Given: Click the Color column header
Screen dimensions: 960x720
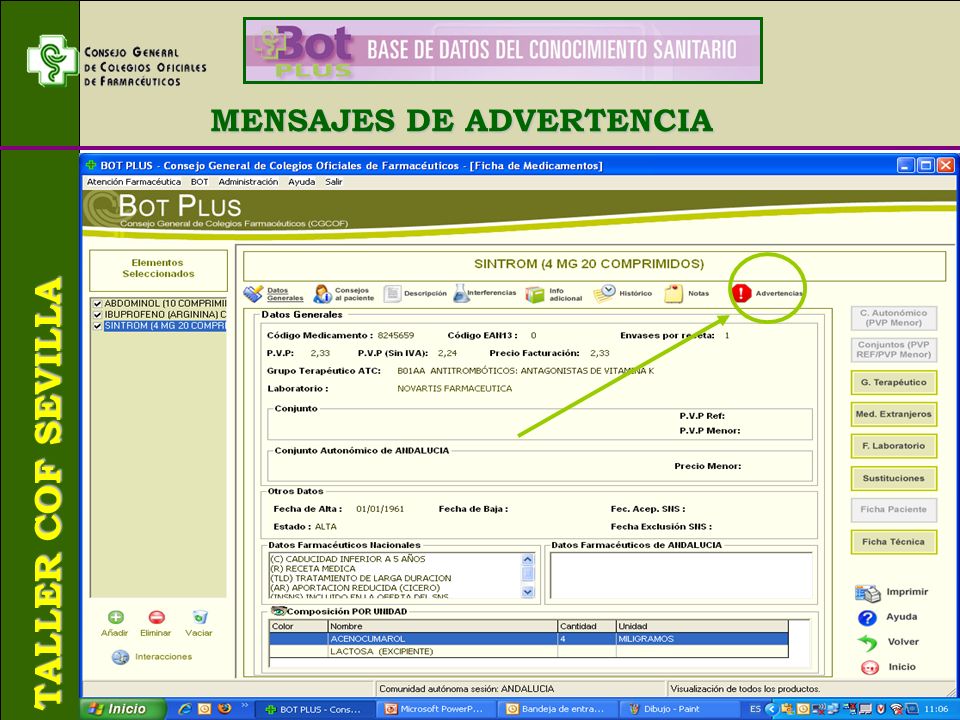Looking at the screenshot, I should (299, 626).
